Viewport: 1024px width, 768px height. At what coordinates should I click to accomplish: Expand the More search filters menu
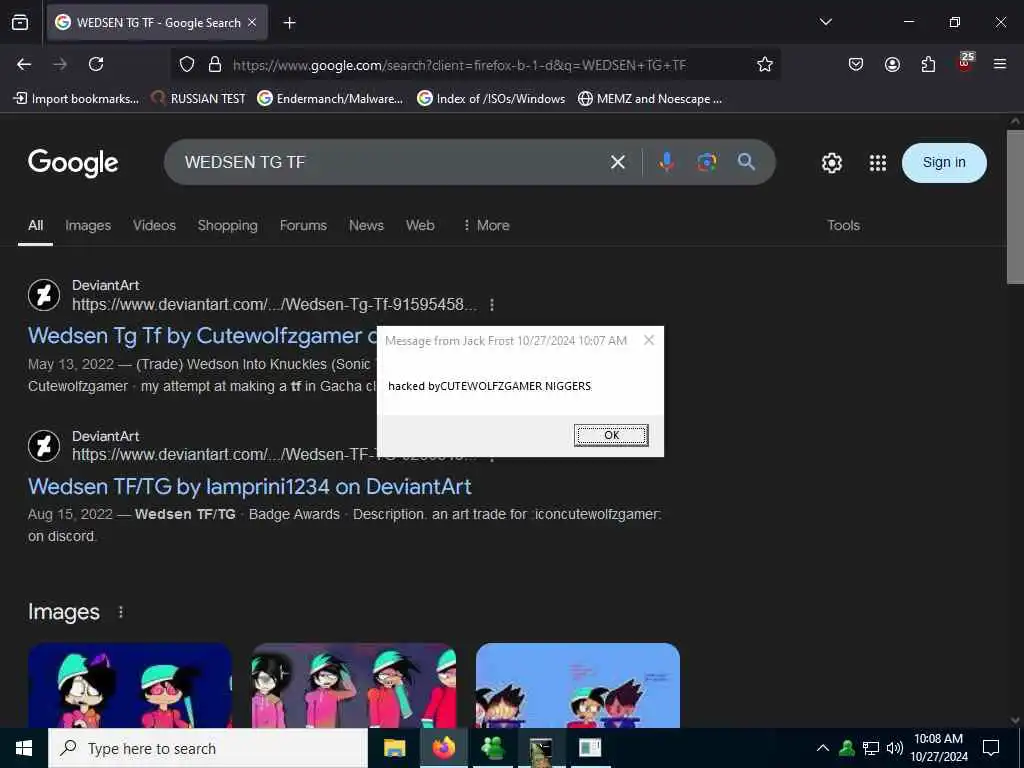click(x=486, y=225)
